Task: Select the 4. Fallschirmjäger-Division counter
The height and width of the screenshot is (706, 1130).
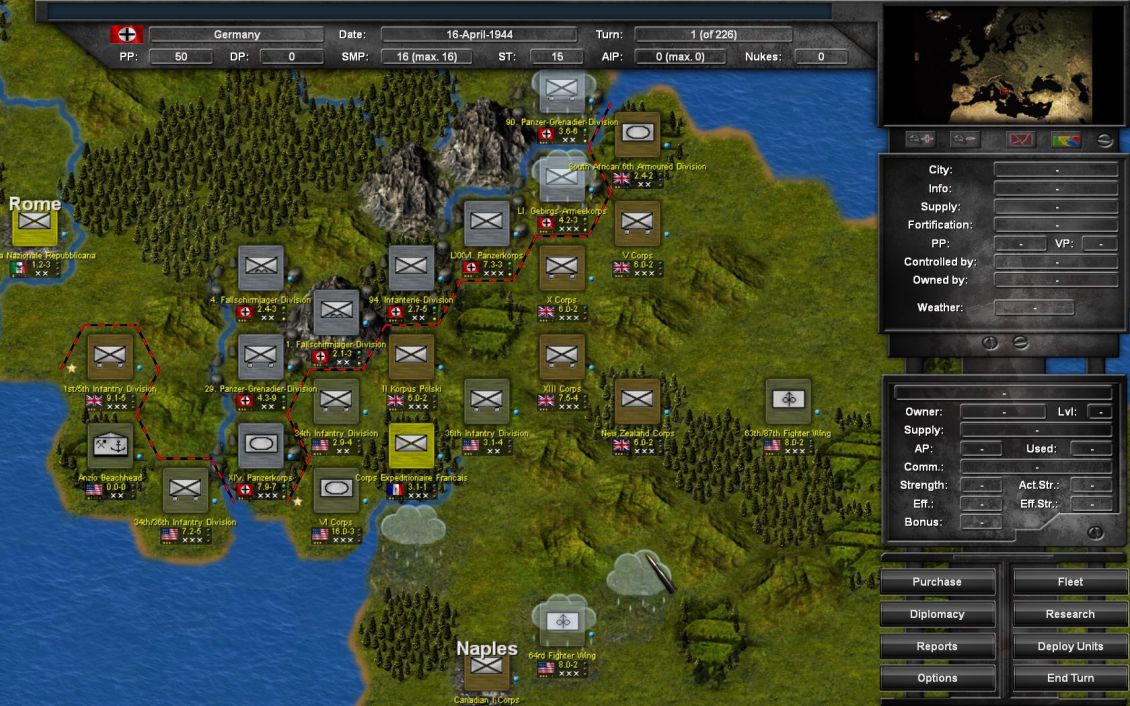Action: (261, 267)
